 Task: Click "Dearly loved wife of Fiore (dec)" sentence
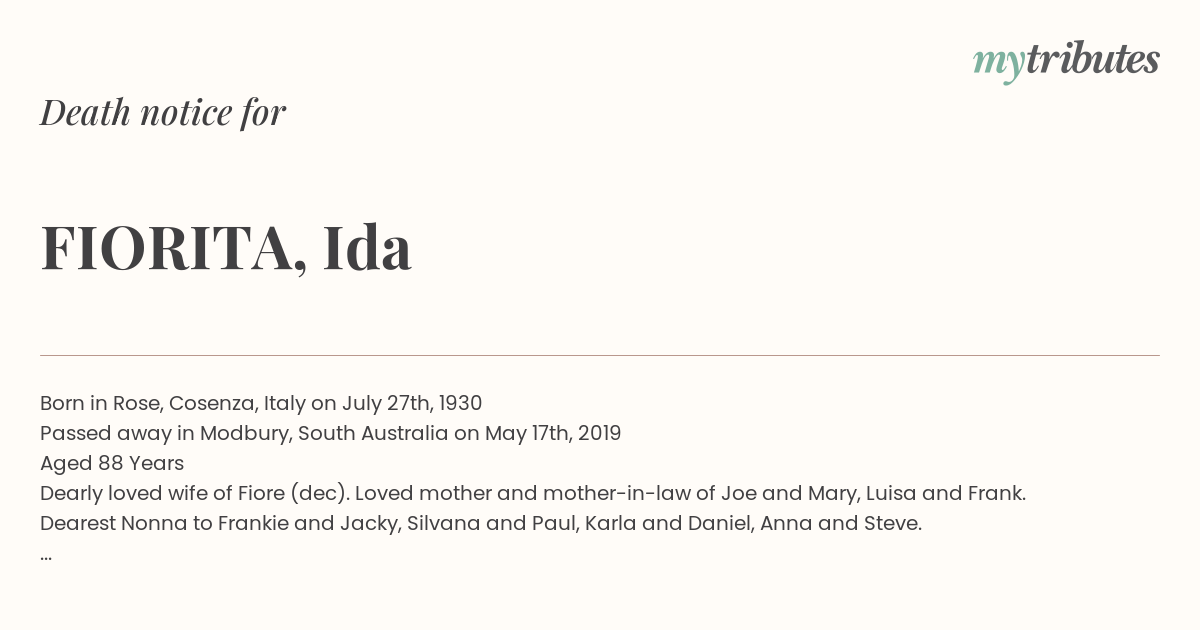[x=195, y=493]
